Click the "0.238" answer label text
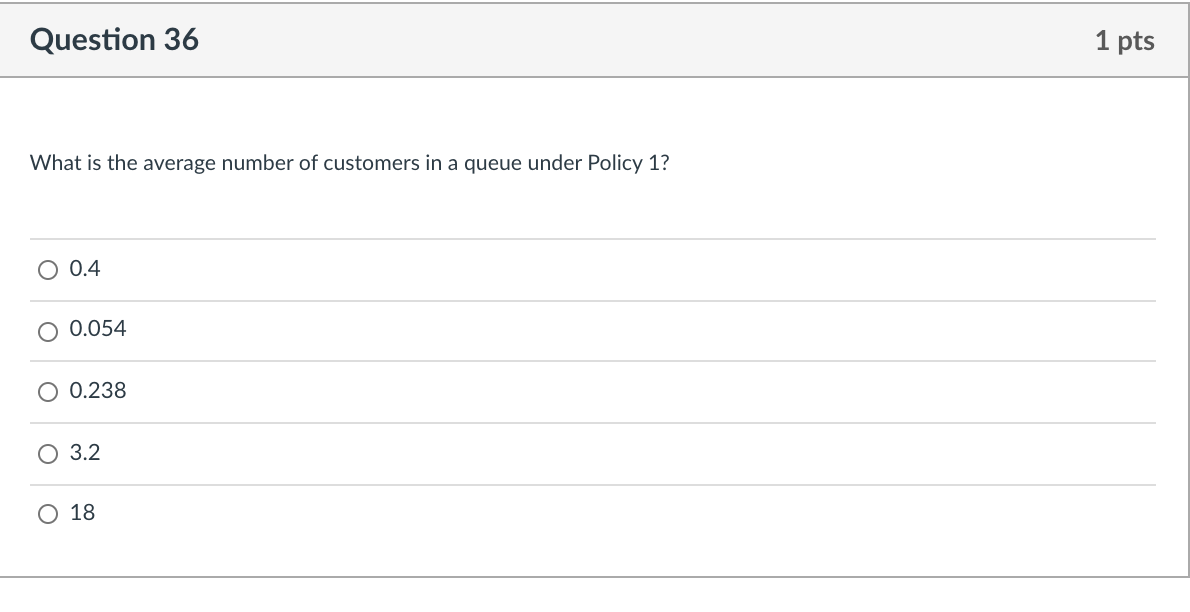 [x=98, y=392]
